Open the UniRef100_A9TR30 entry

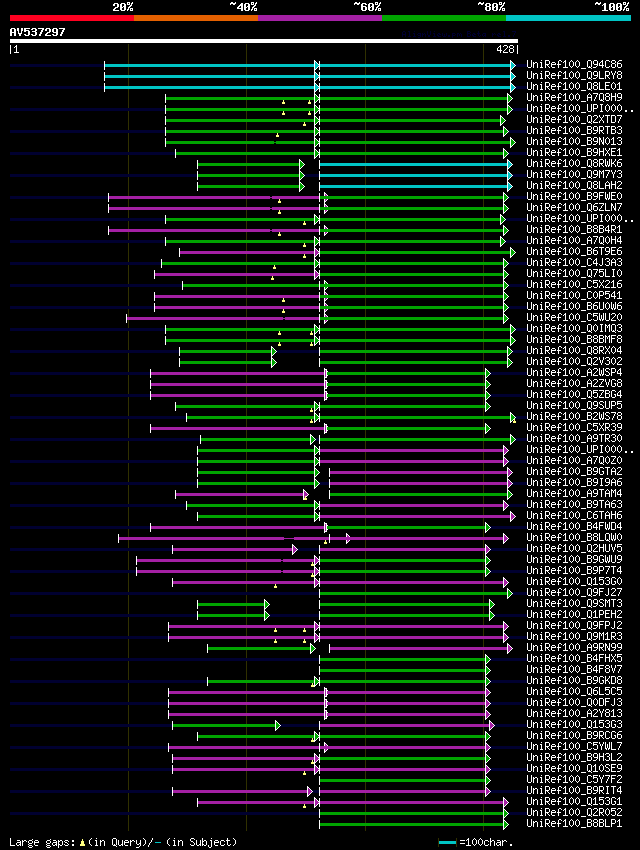coord(574,439)
